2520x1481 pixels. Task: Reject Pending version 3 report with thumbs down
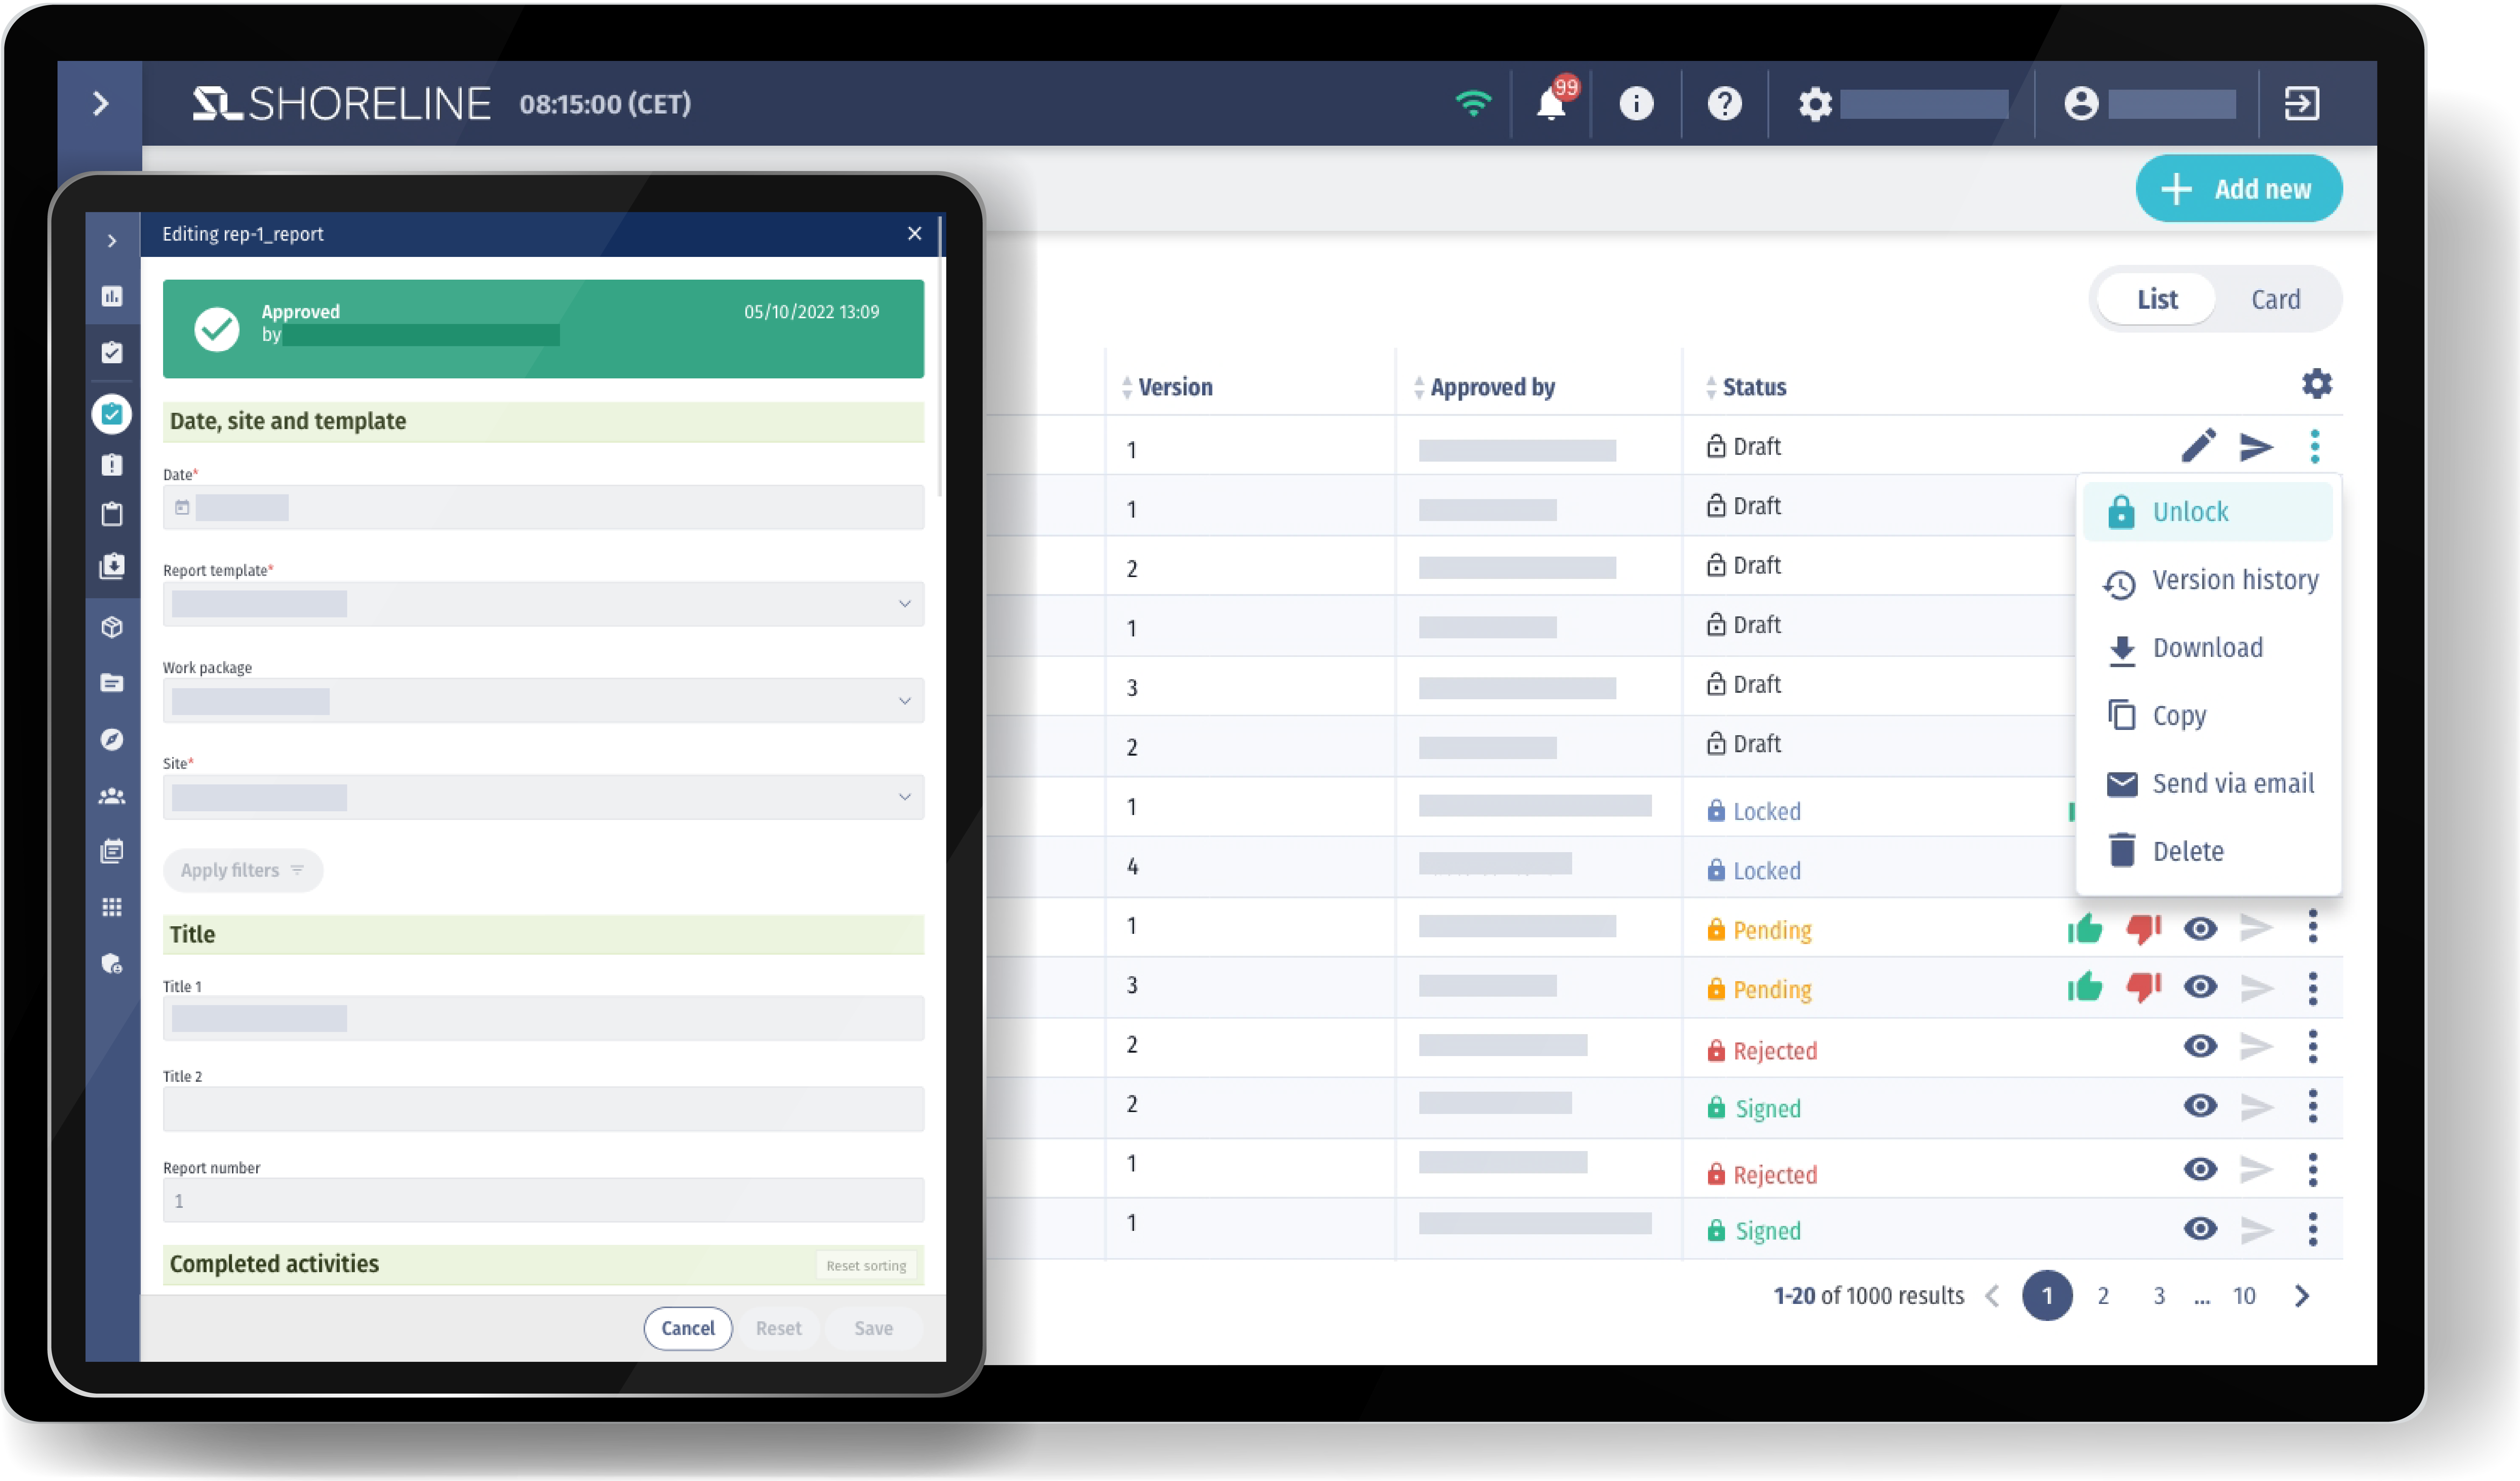tap(2143, 988)
